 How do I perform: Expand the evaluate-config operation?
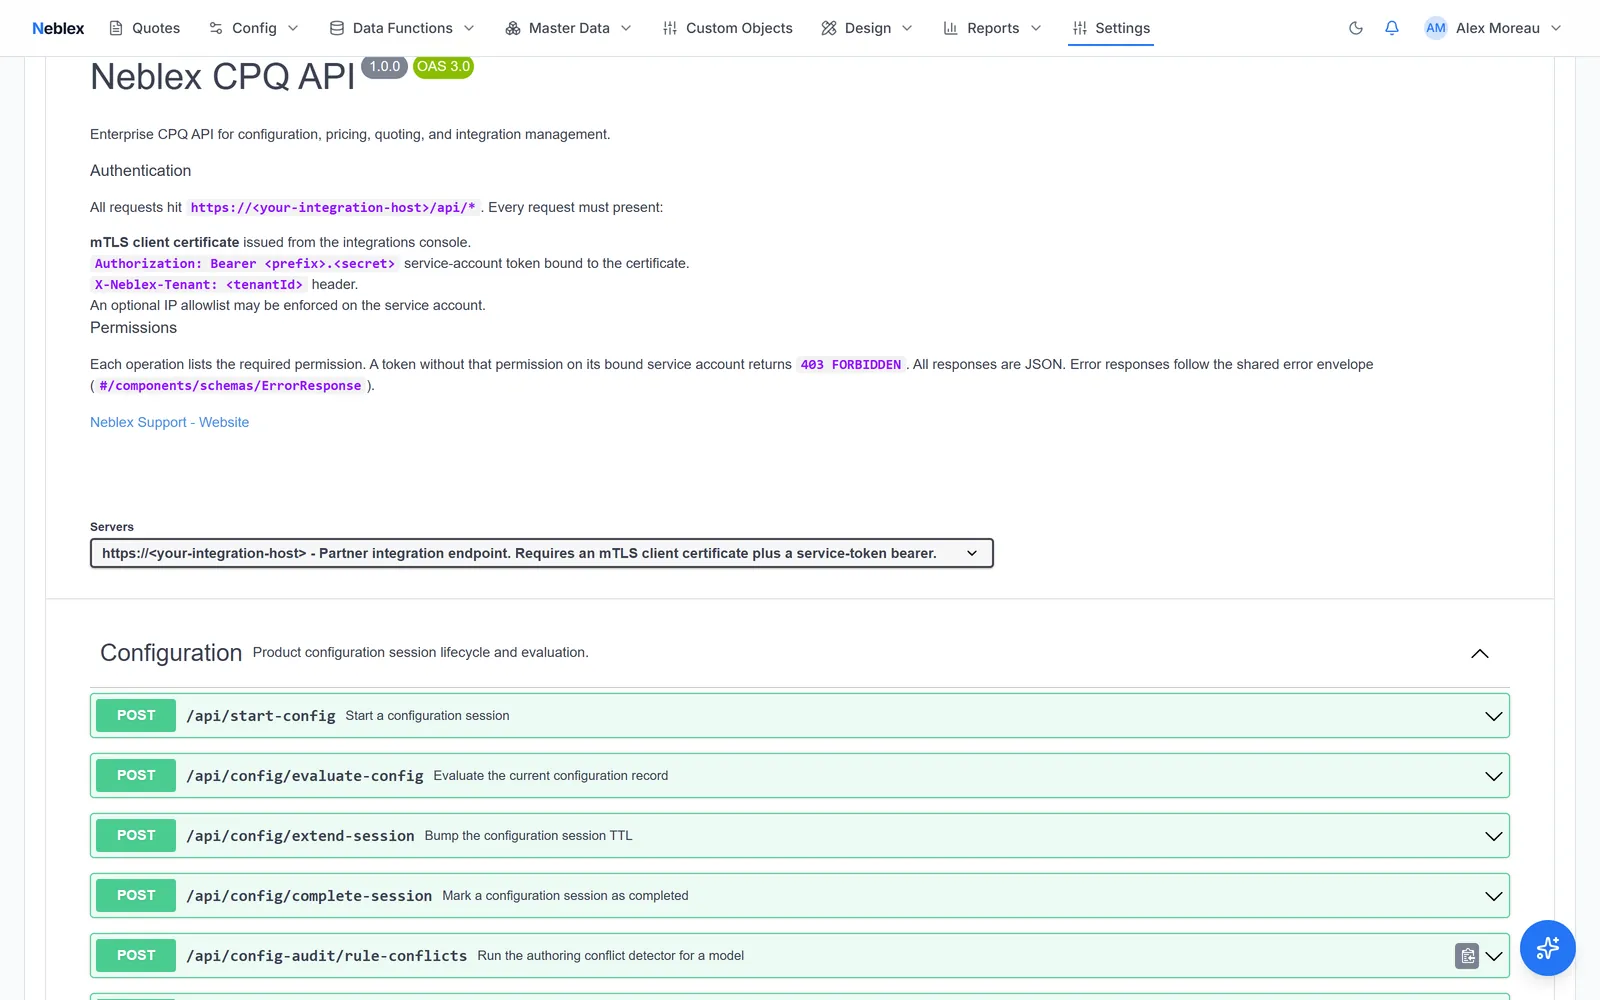click(x=1494, y=776)
